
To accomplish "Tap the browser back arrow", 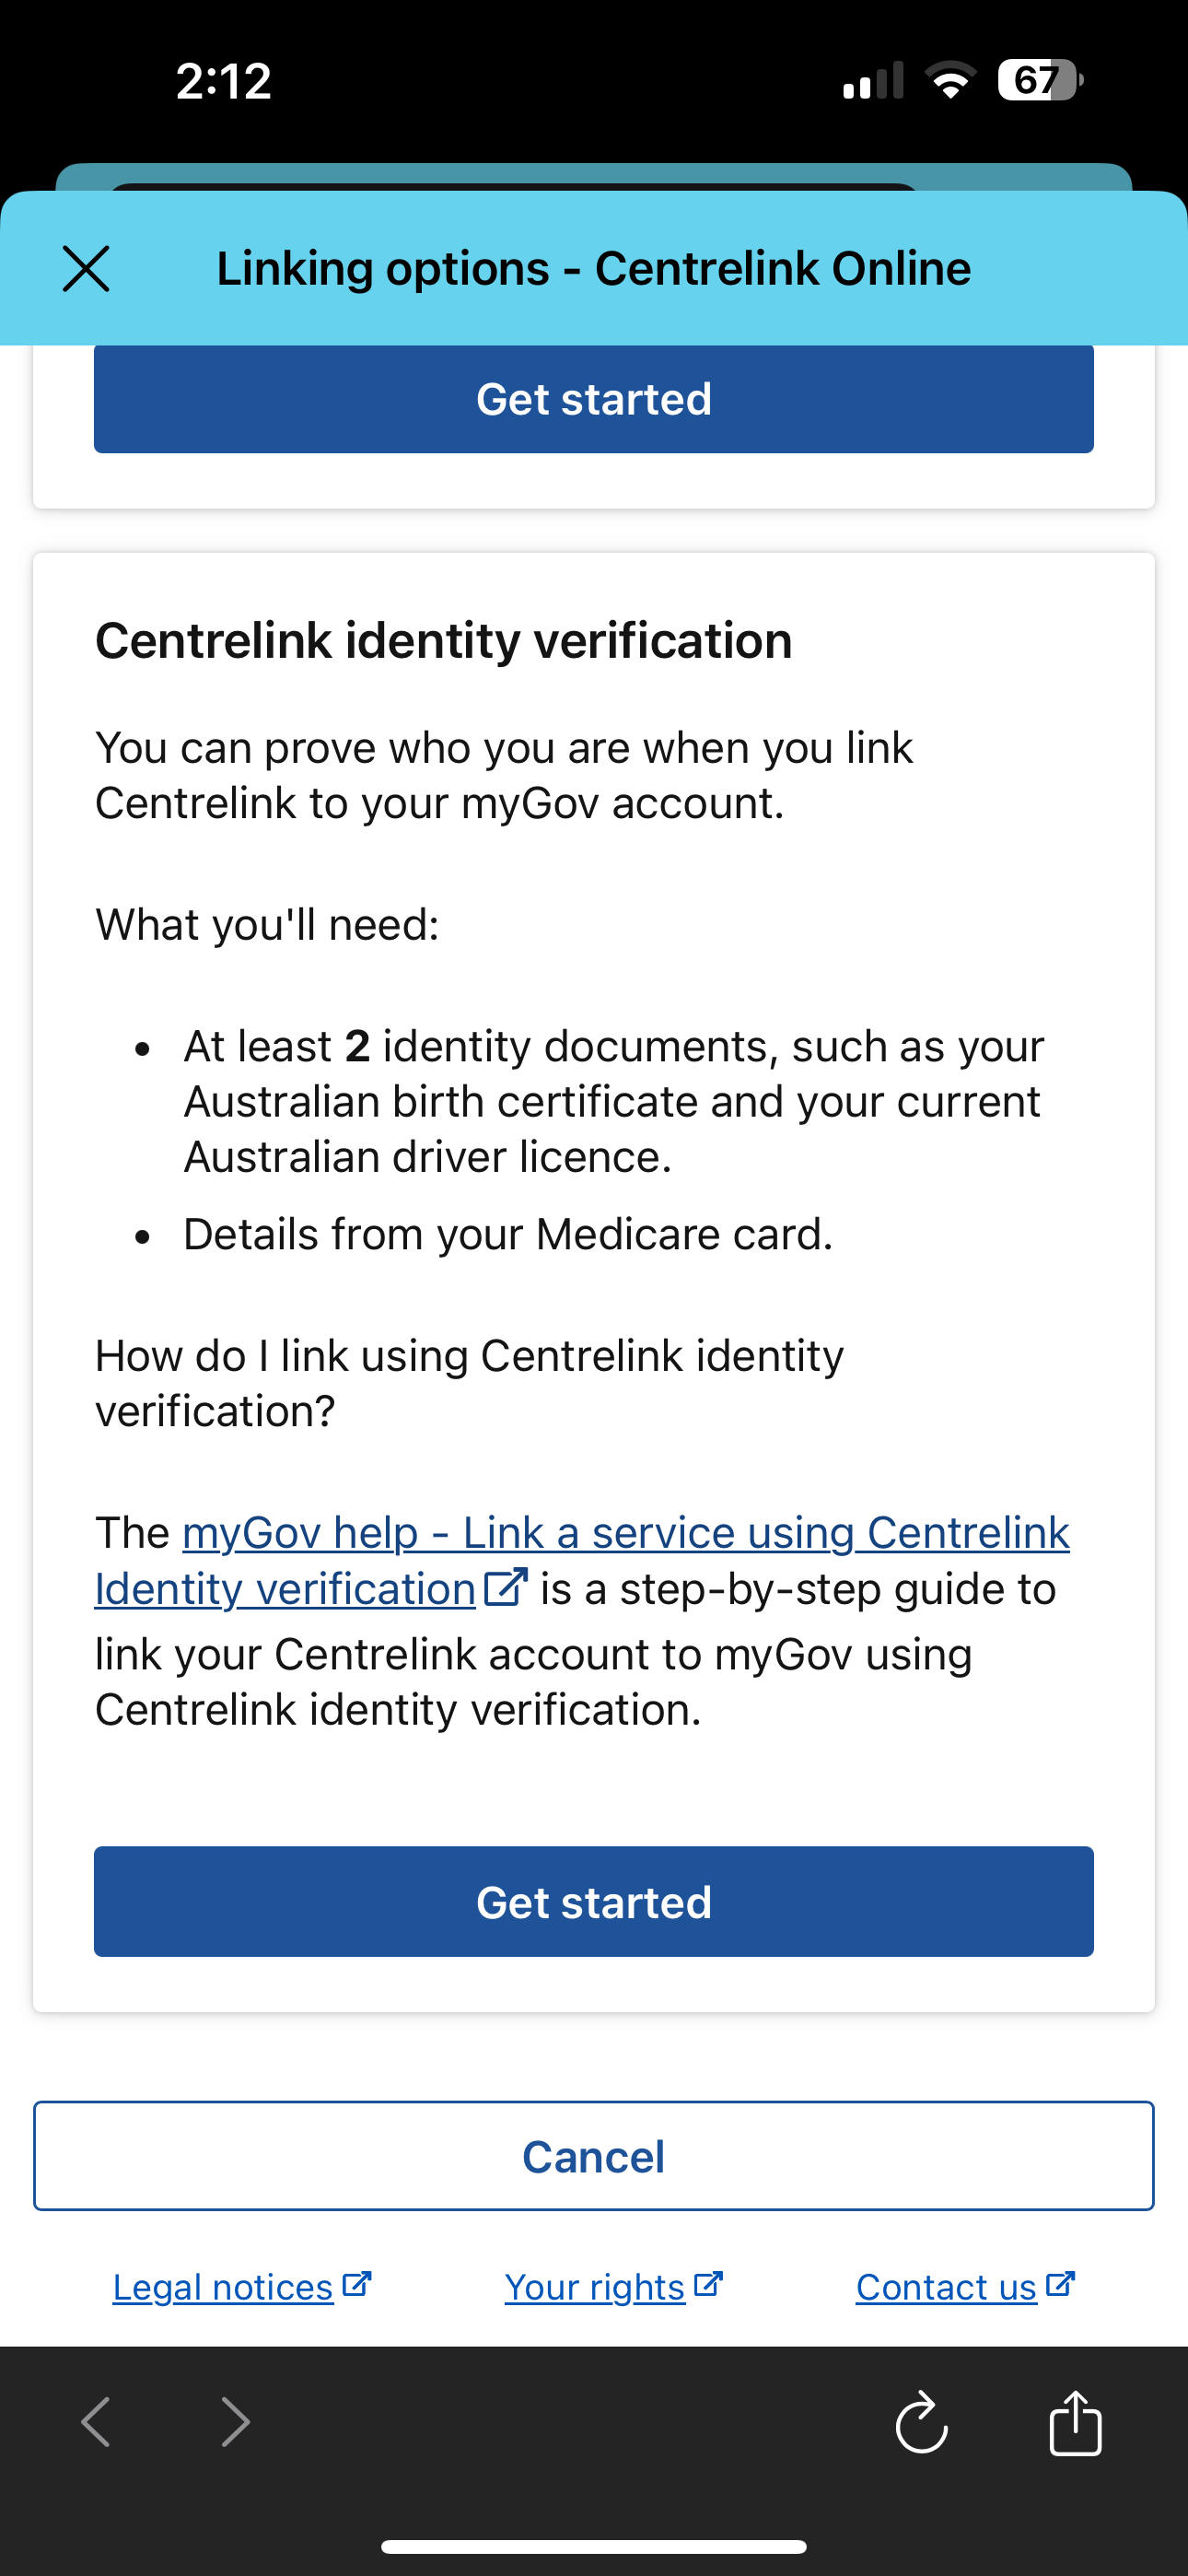I will pyautogui.click(x=96, y=2421).
